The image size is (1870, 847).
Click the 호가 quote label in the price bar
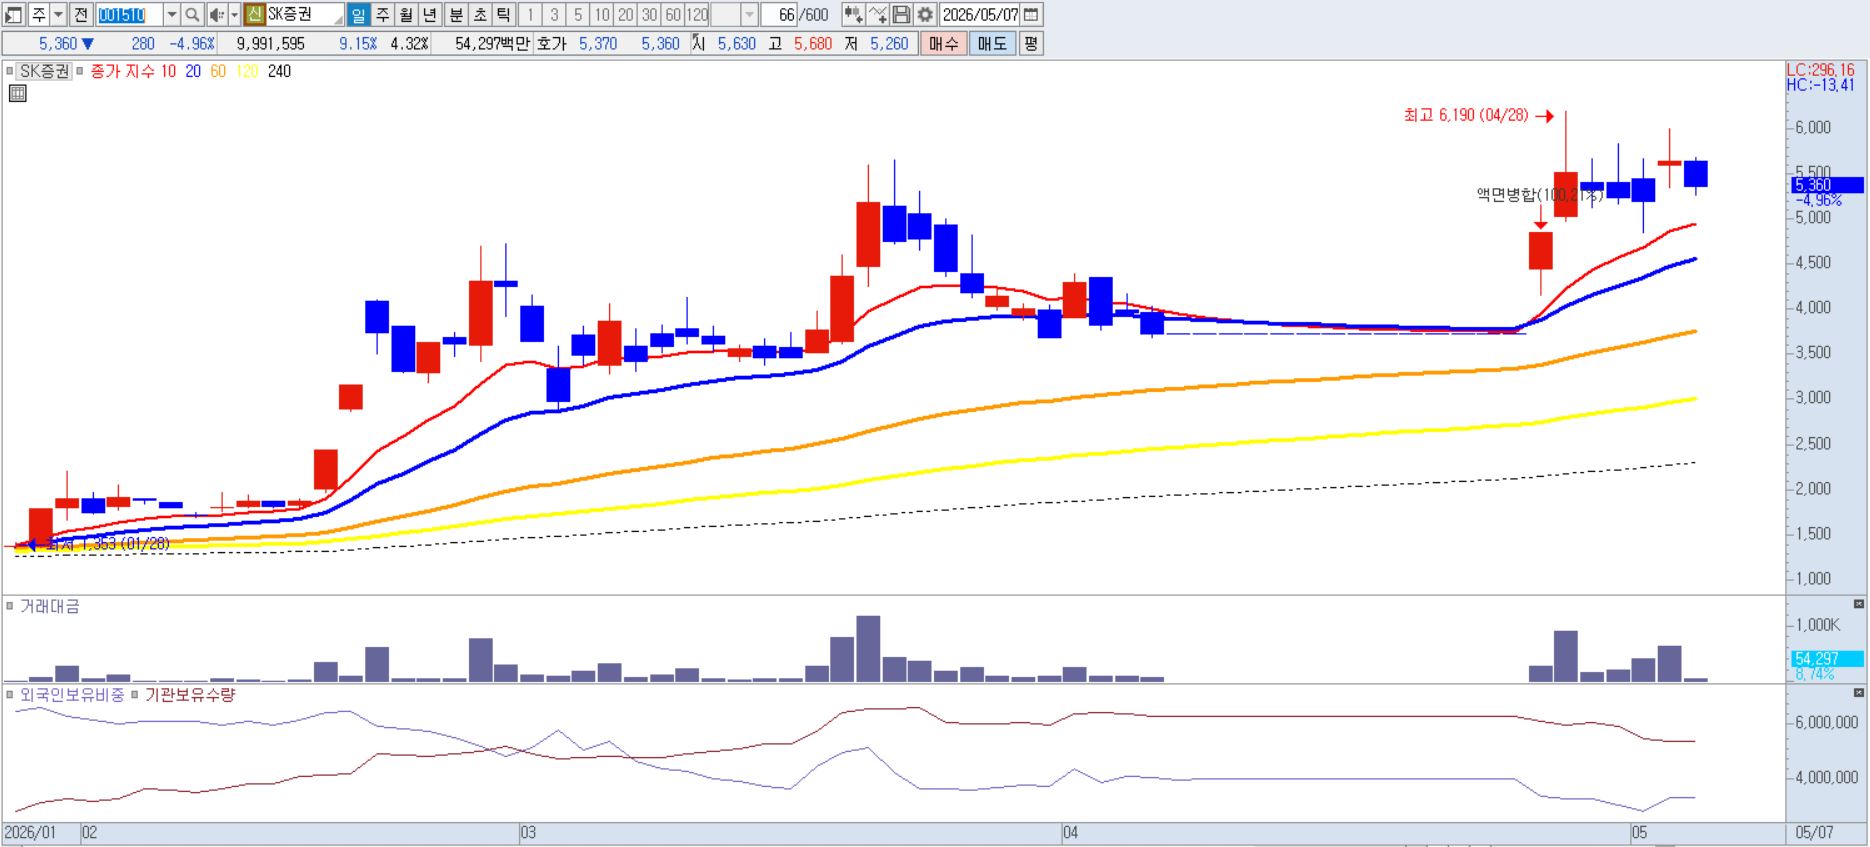point(552,44)
